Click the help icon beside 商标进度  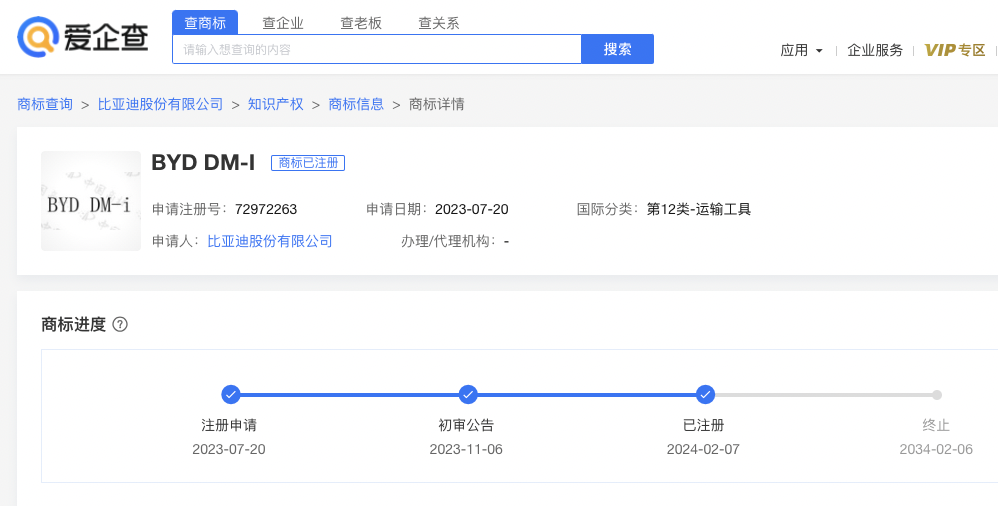pyautogui.click(x=120, y=325)
